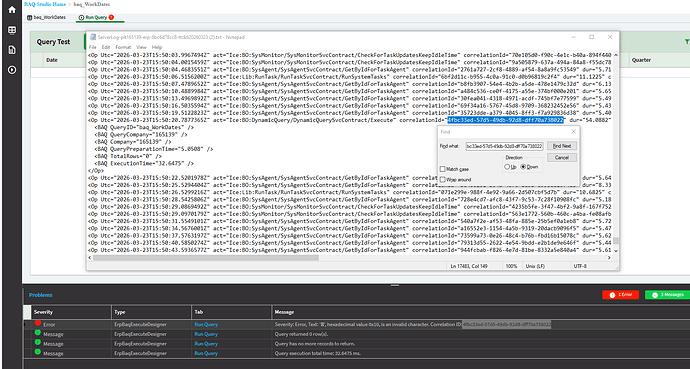
Task: Click 'Ln 17483, Col 149' in status bar
Action: click(x=468, y=266)
